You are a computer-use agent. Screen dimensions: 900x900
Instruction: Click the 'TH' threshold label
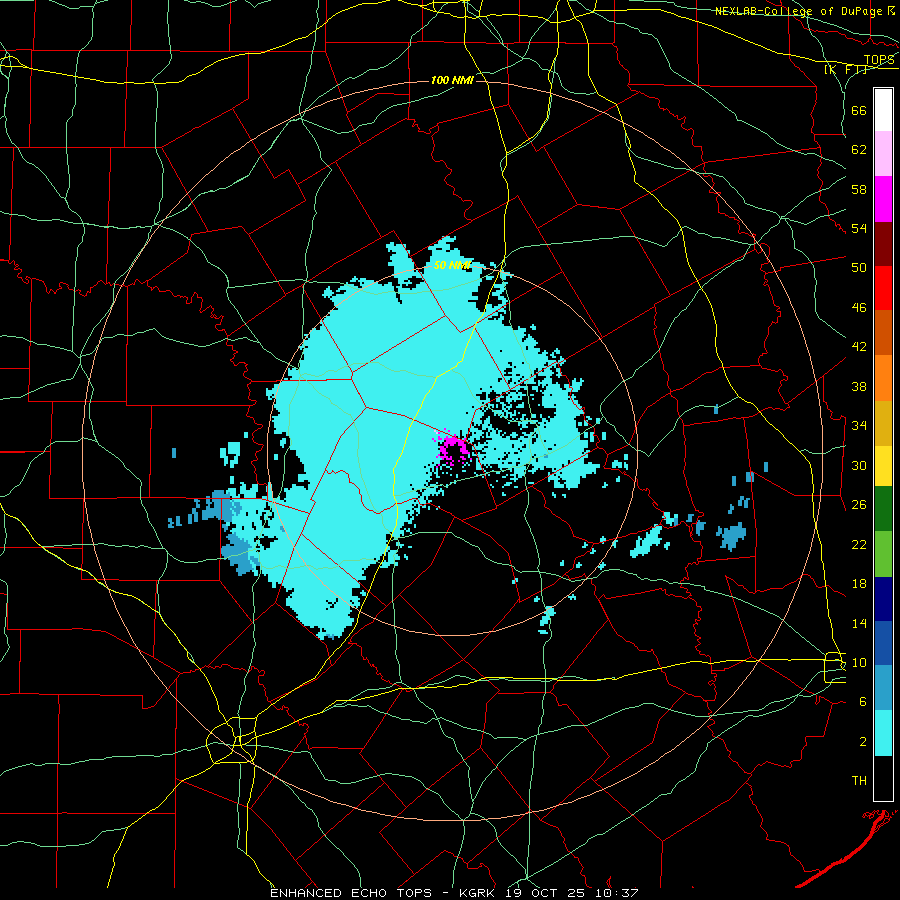859,781
